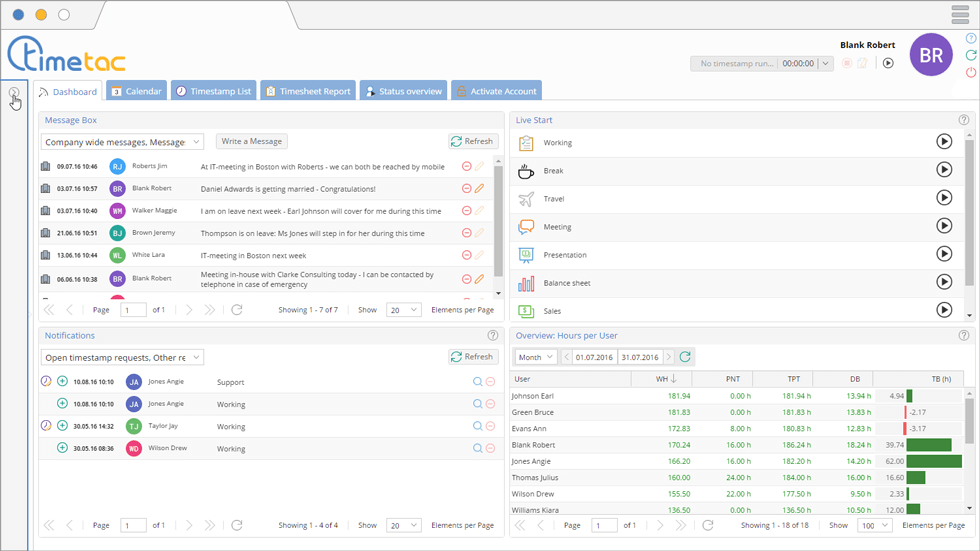Expand the left sidebar panel
Viewport: 980px width, 551px height.
[14, 93]
